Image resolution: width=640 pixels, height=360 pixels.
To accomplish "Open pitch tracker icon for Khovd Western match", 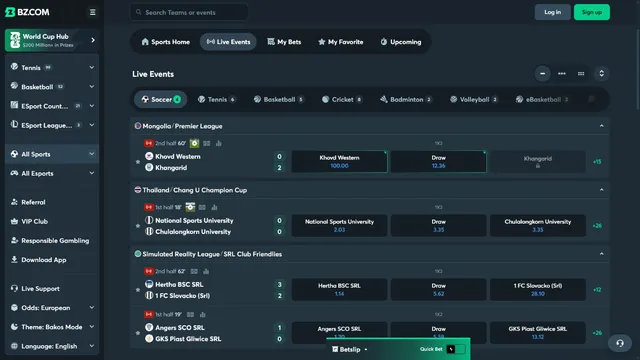I will point(194,143).
